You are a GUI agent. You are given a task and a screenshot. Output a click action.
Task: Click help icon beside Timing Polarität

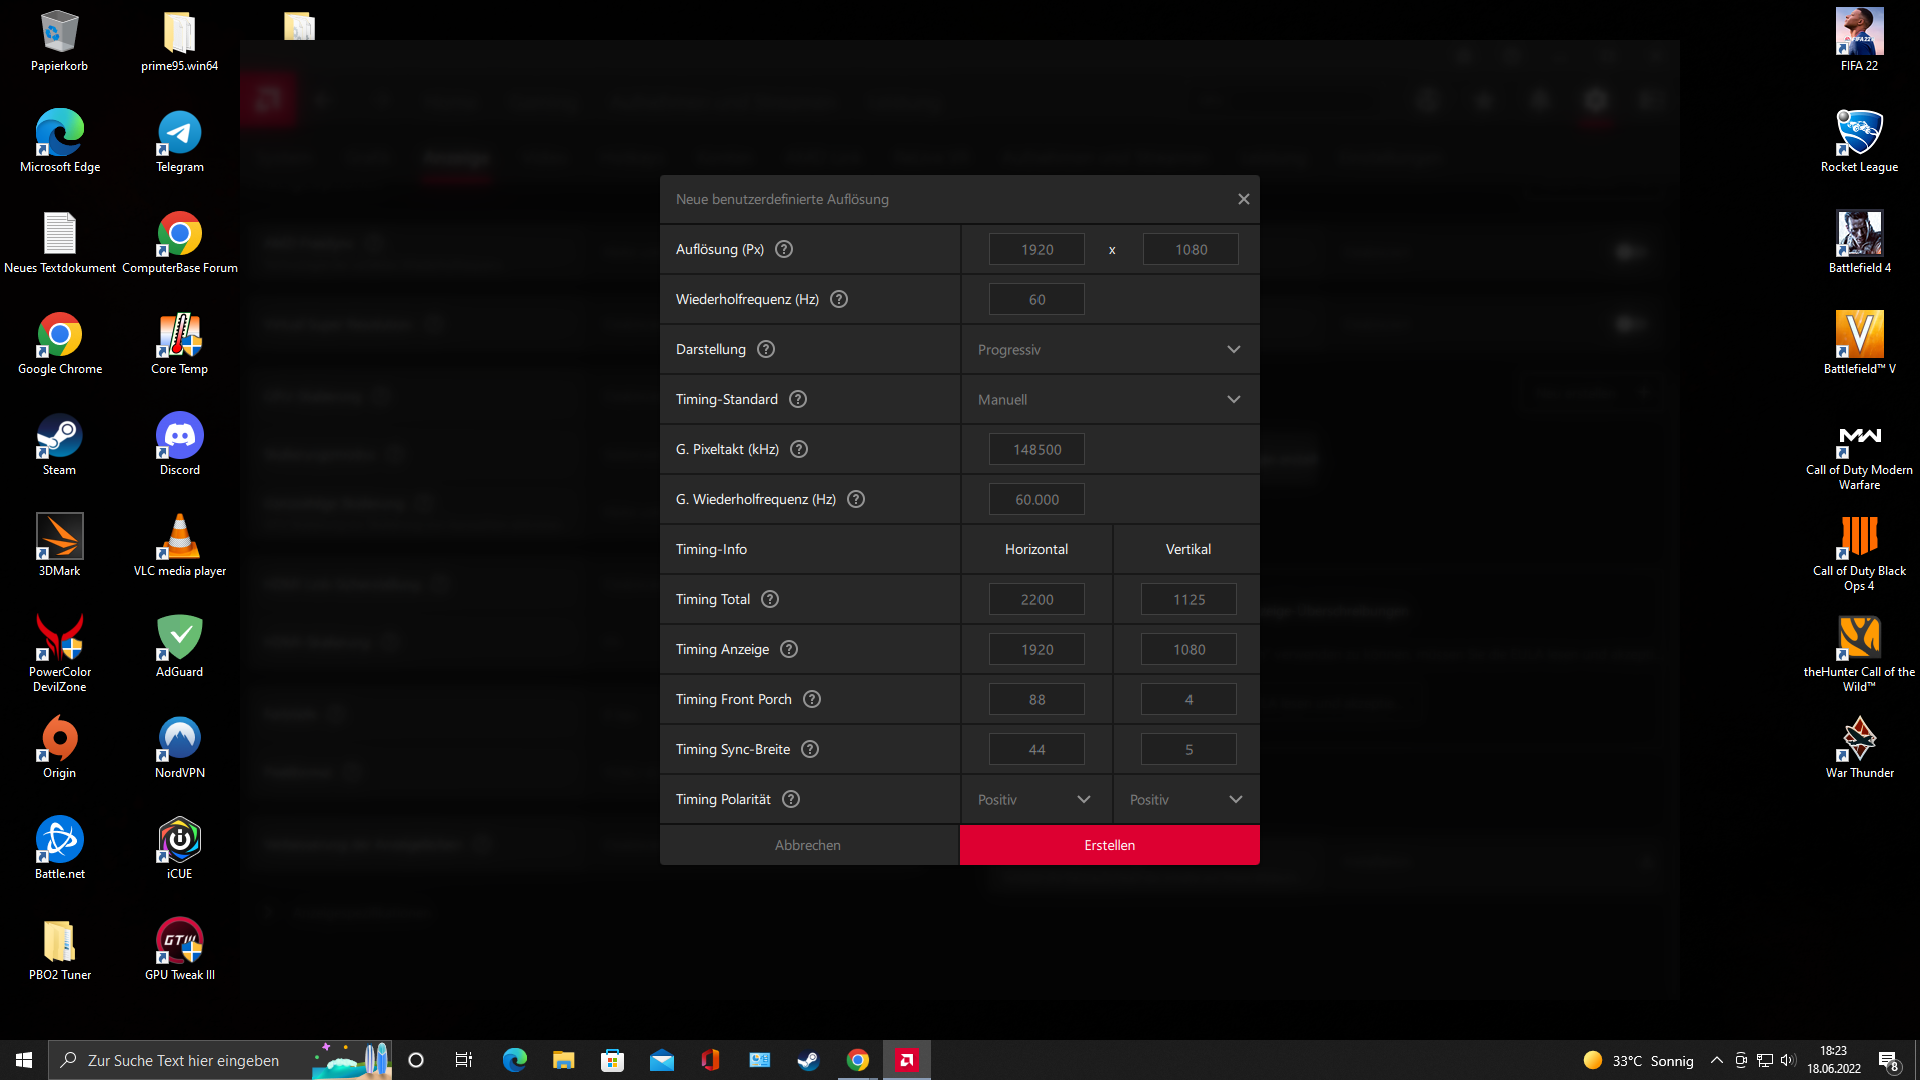pyautogui.click(x=791, y=799)
